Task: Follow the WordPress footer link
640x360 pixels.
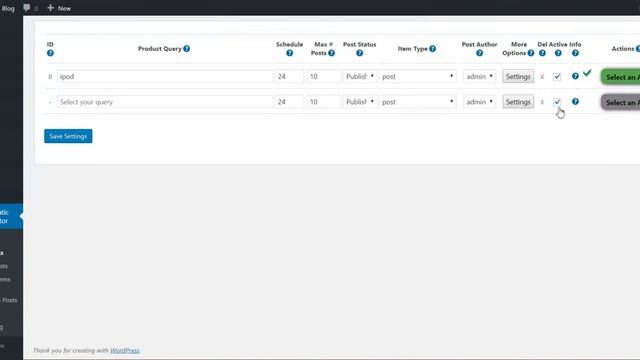Action: (125, 350)
